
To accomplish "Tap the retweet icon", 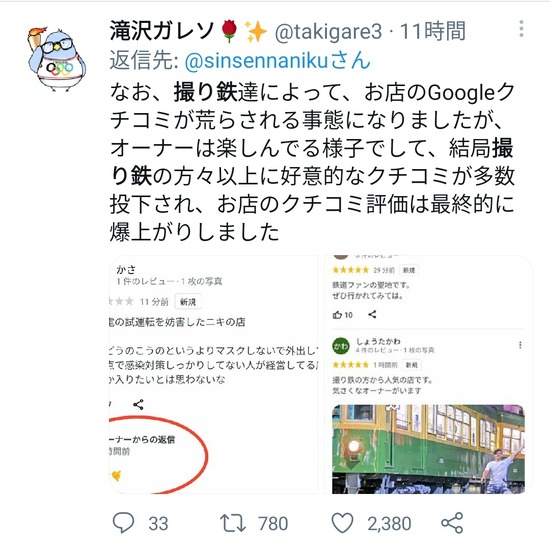I will click(x=233, y=523).
